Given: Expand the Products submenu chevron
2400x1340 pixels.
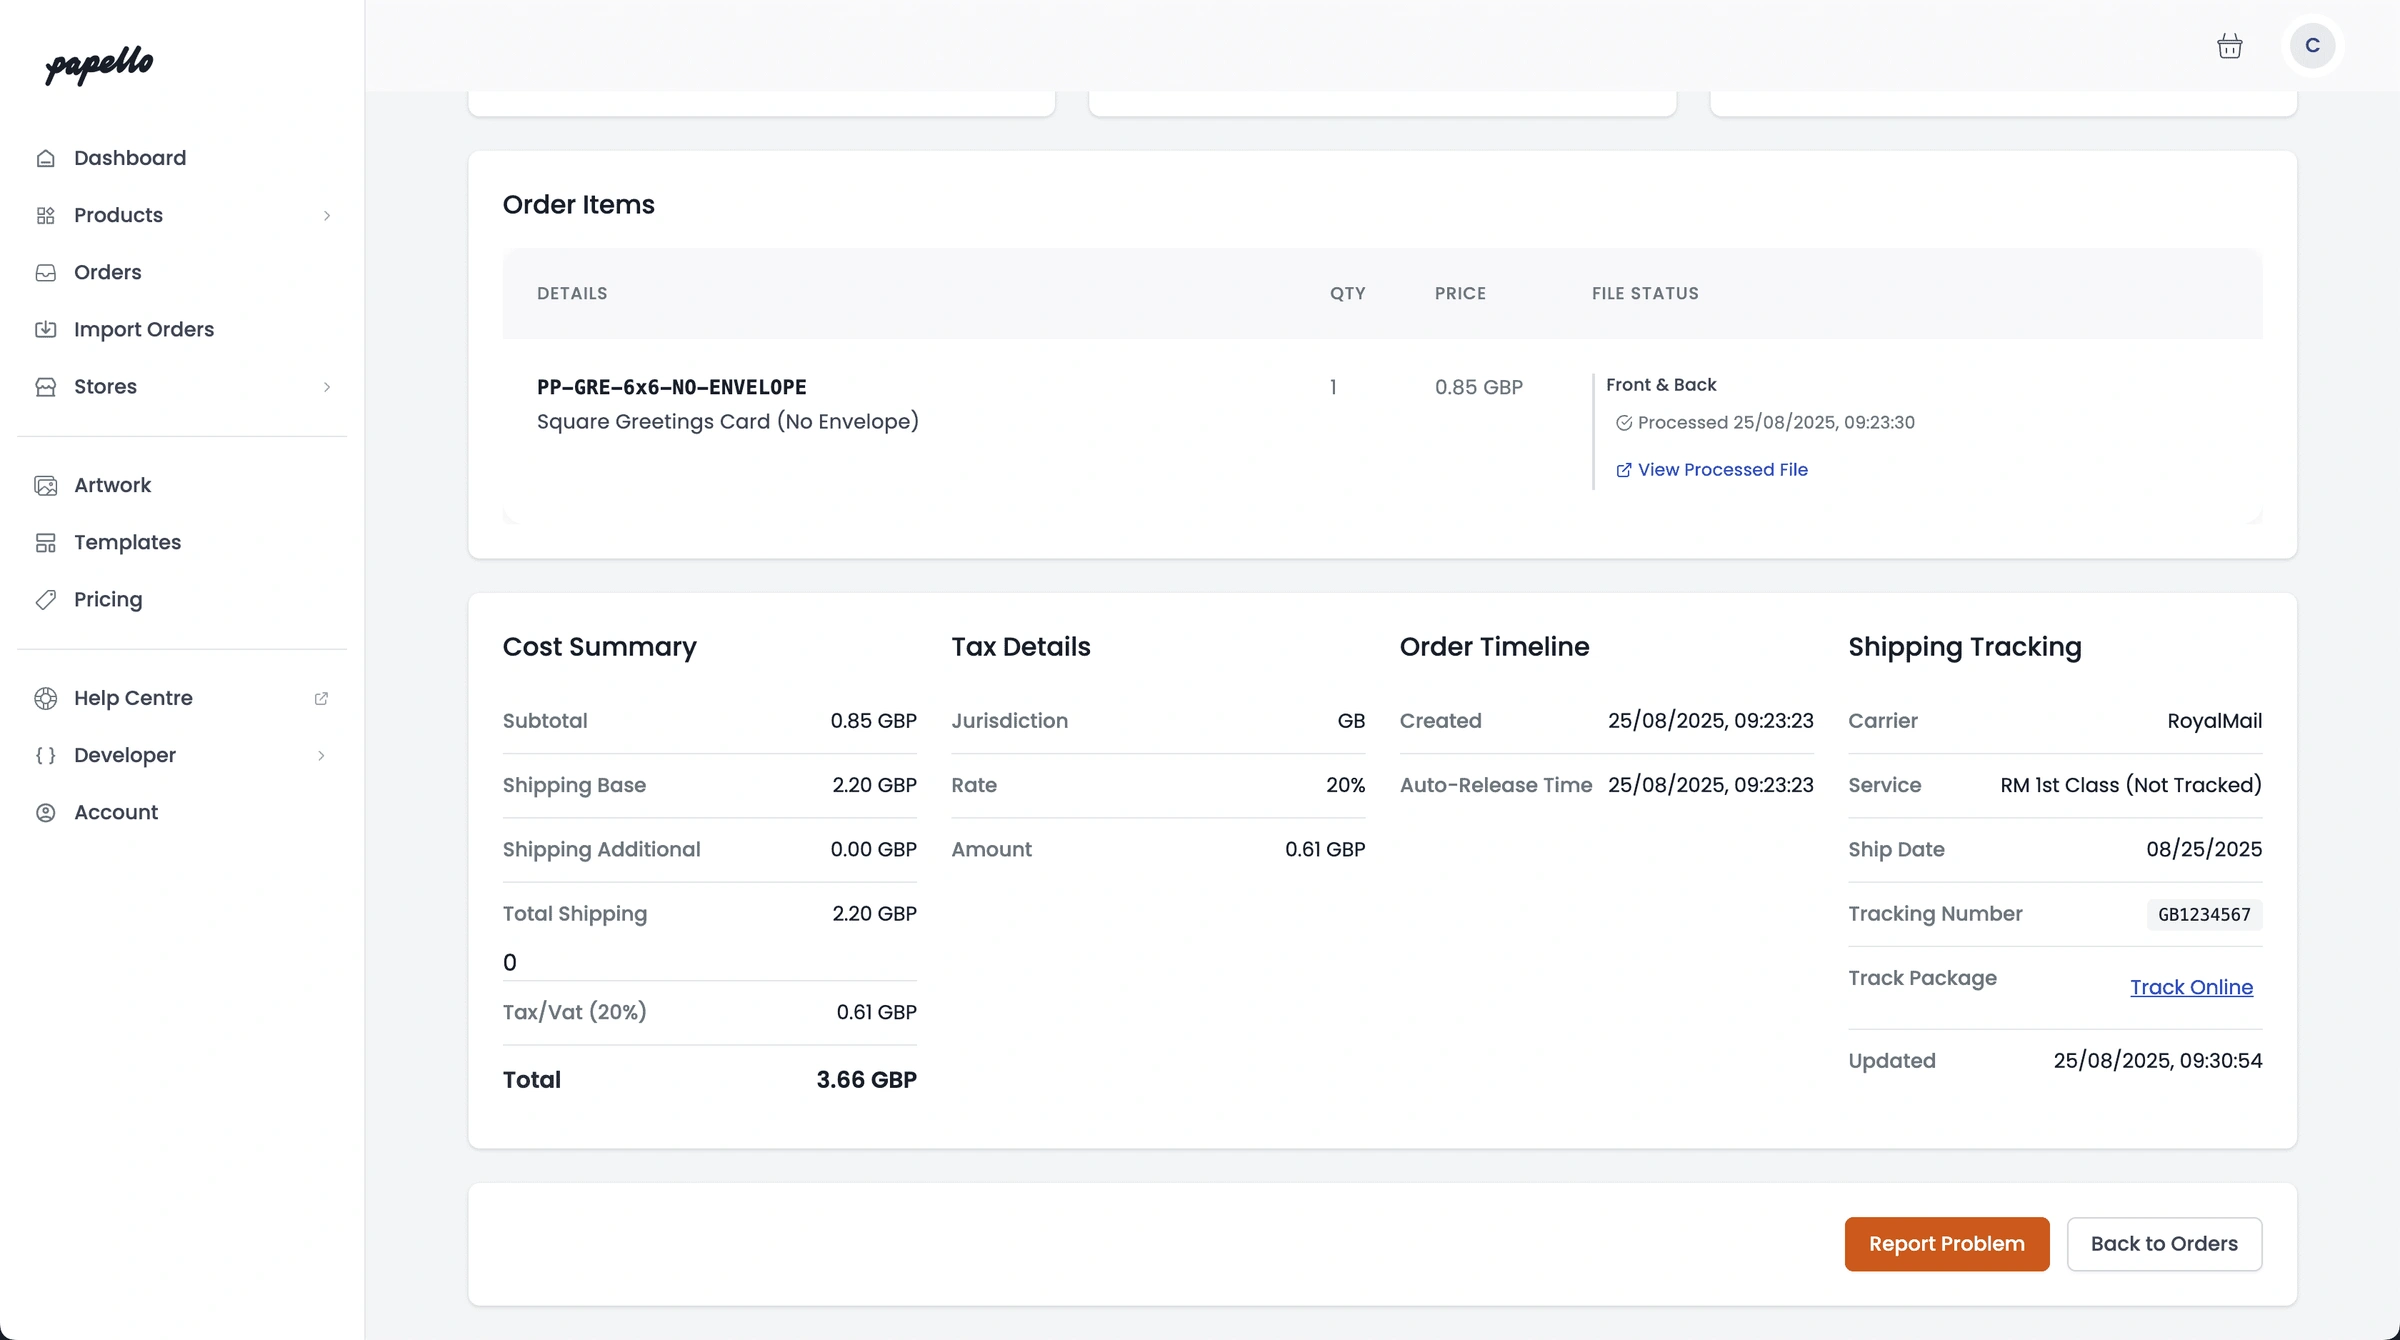Looking at the screenshot, I should click(326, 215).
